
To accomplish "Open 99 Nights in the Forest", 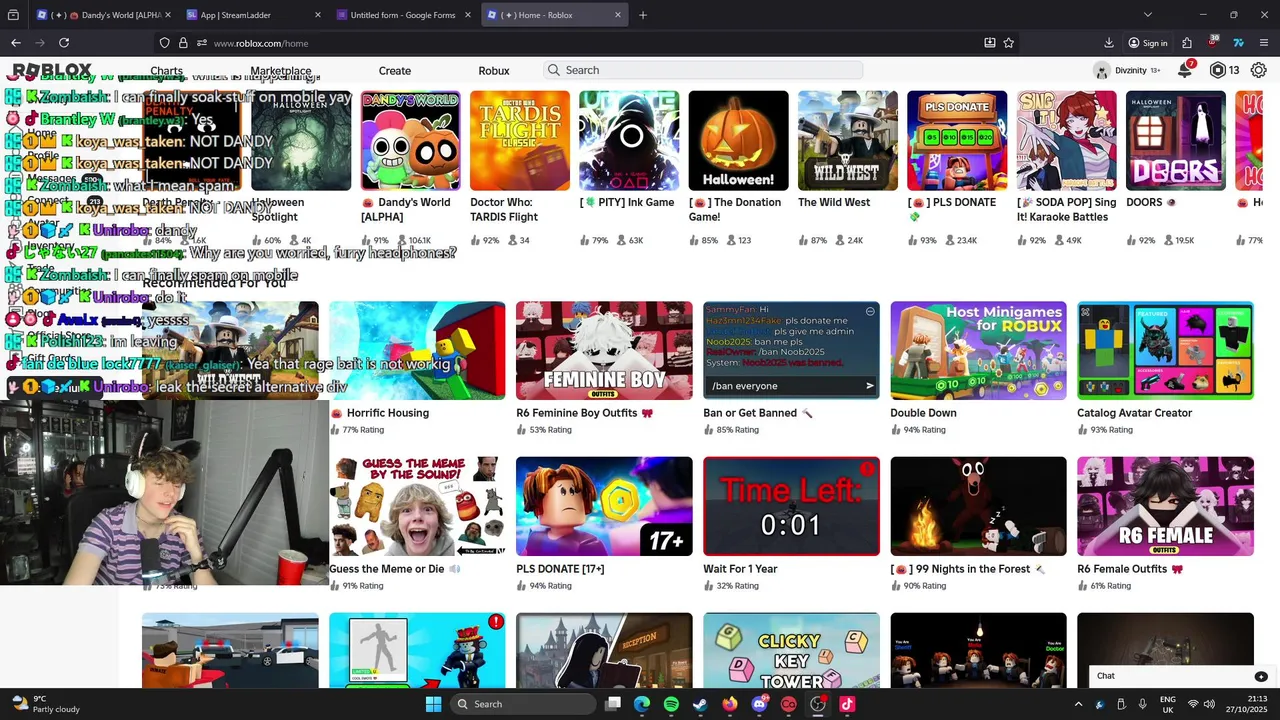I will [x=978, y=506].
